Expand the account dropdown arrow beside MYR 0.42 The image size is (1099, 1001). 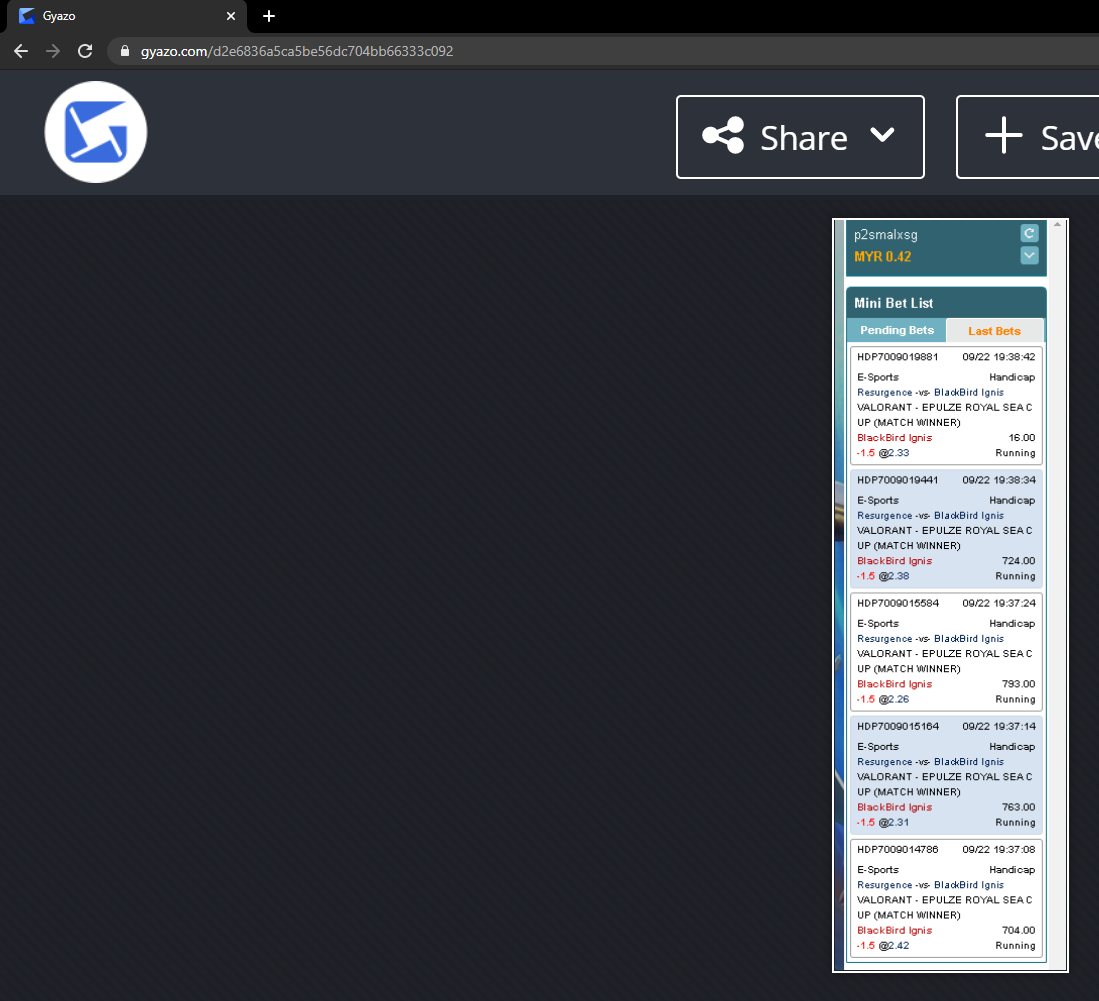click(x=1029, y=255)
